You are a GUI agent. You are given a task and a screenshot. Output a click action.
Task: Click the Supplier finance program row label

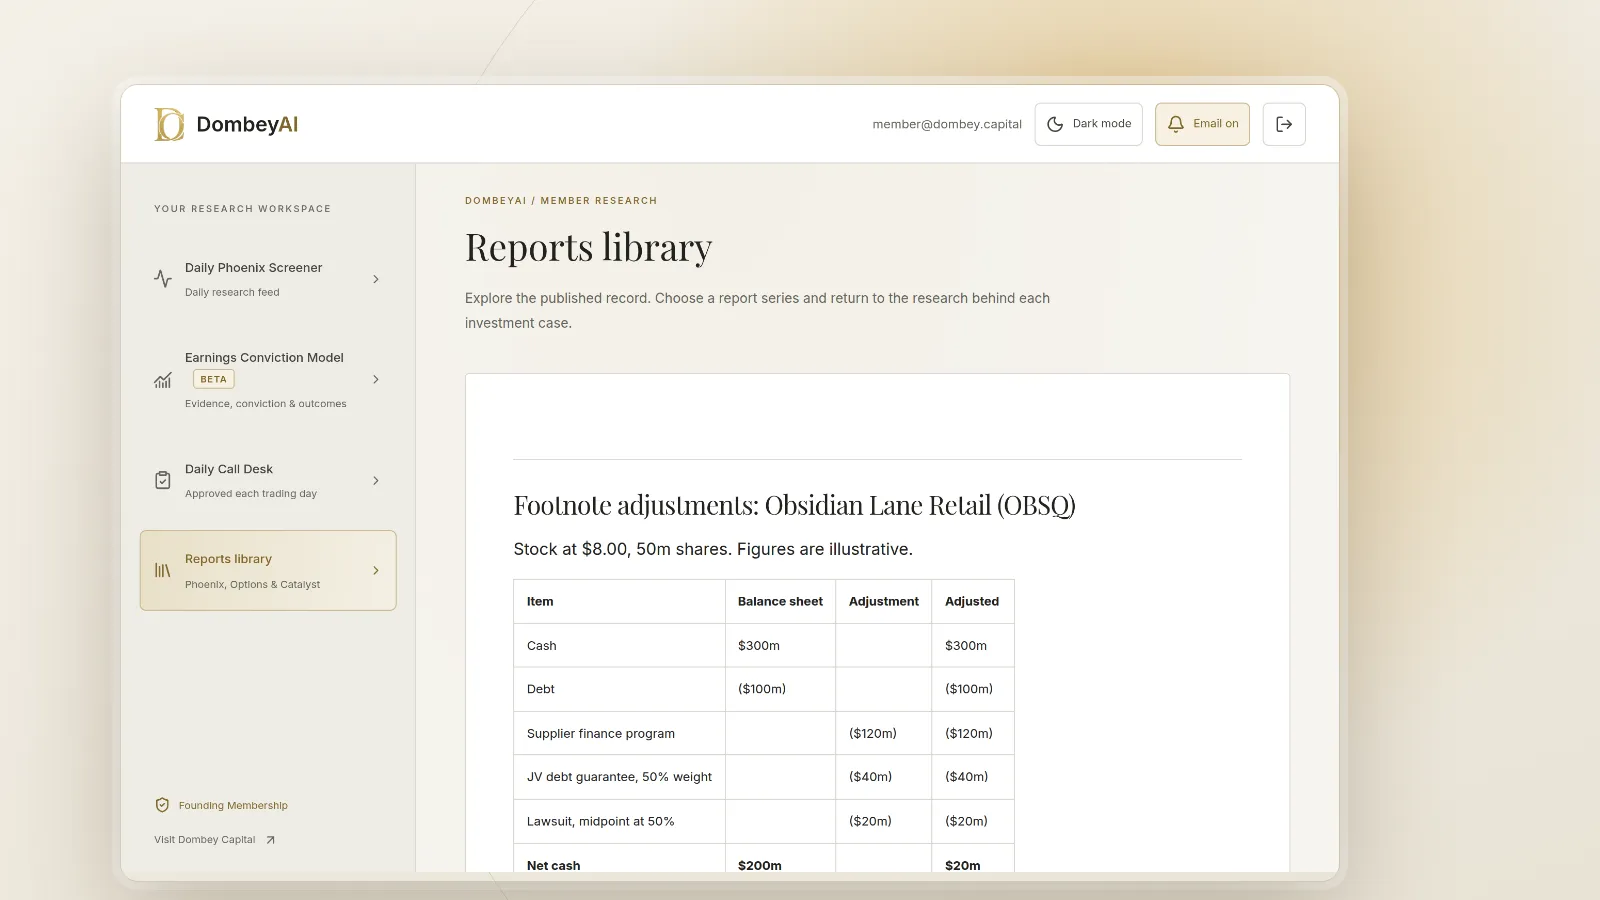click(601, 733)
